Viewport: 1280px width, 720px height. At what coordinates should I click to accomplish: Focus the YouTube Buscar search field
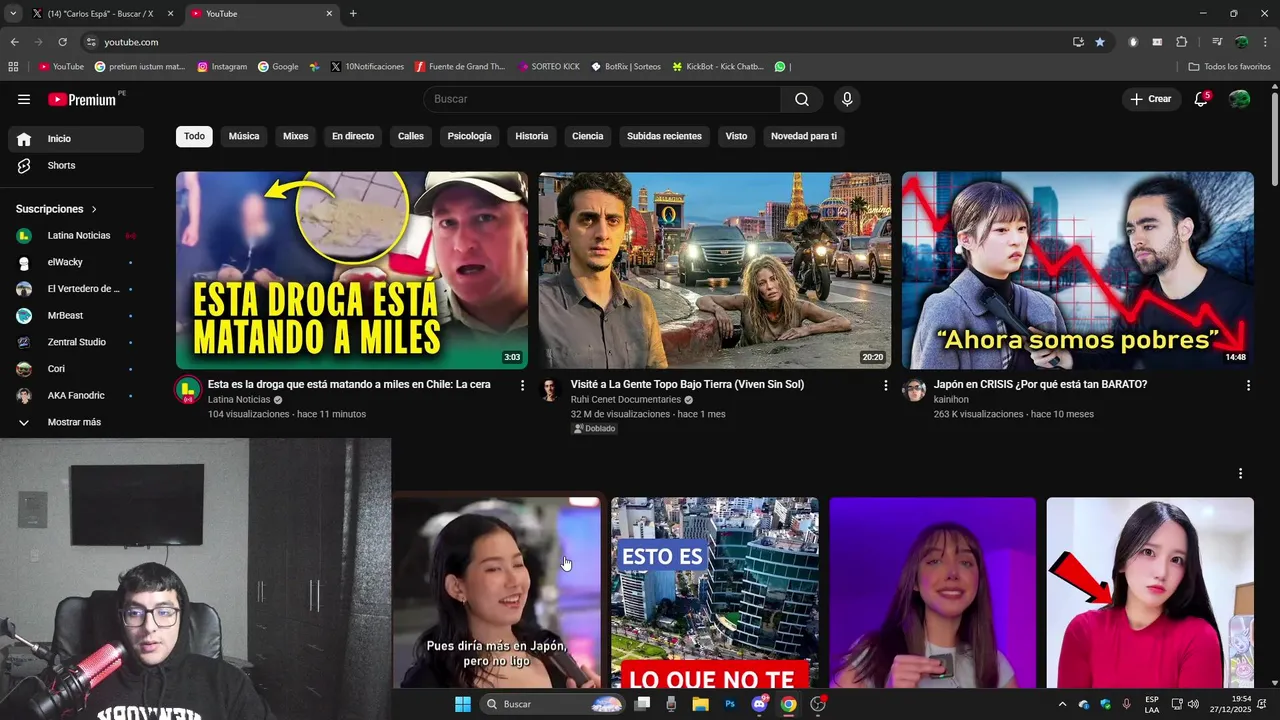602,99
